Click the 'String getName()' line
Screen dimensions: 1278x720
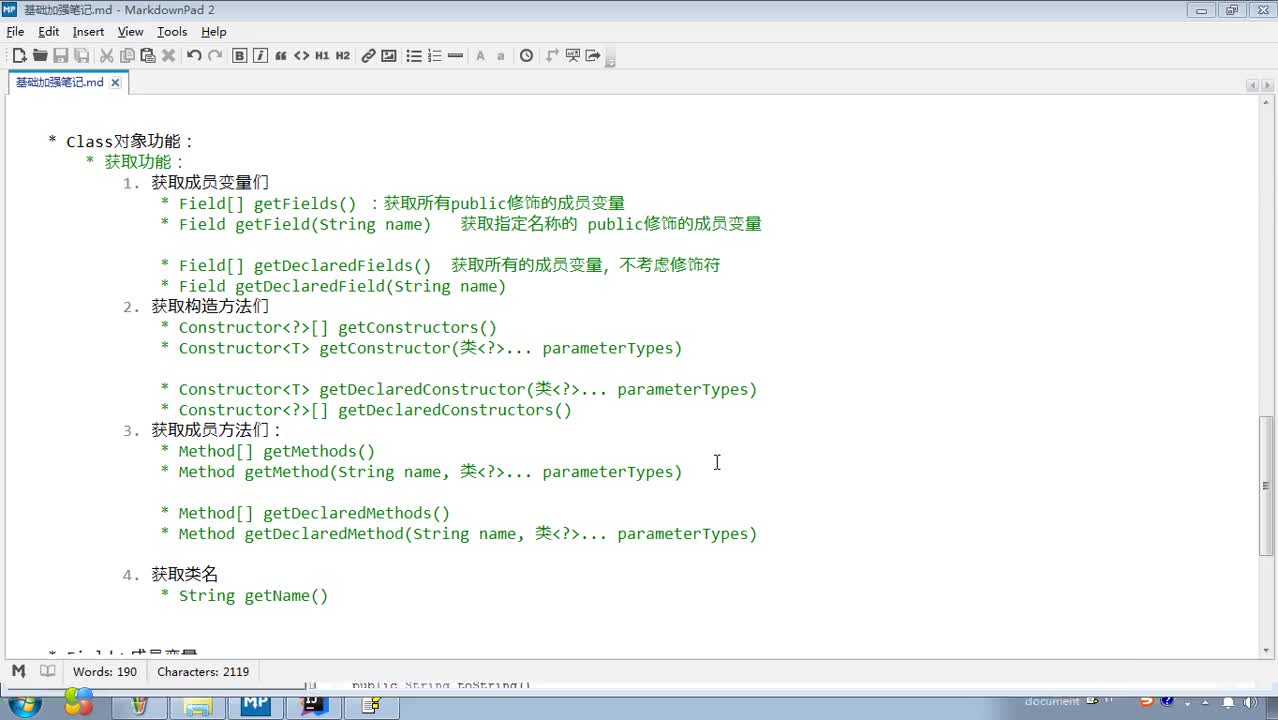click(244, 595)
